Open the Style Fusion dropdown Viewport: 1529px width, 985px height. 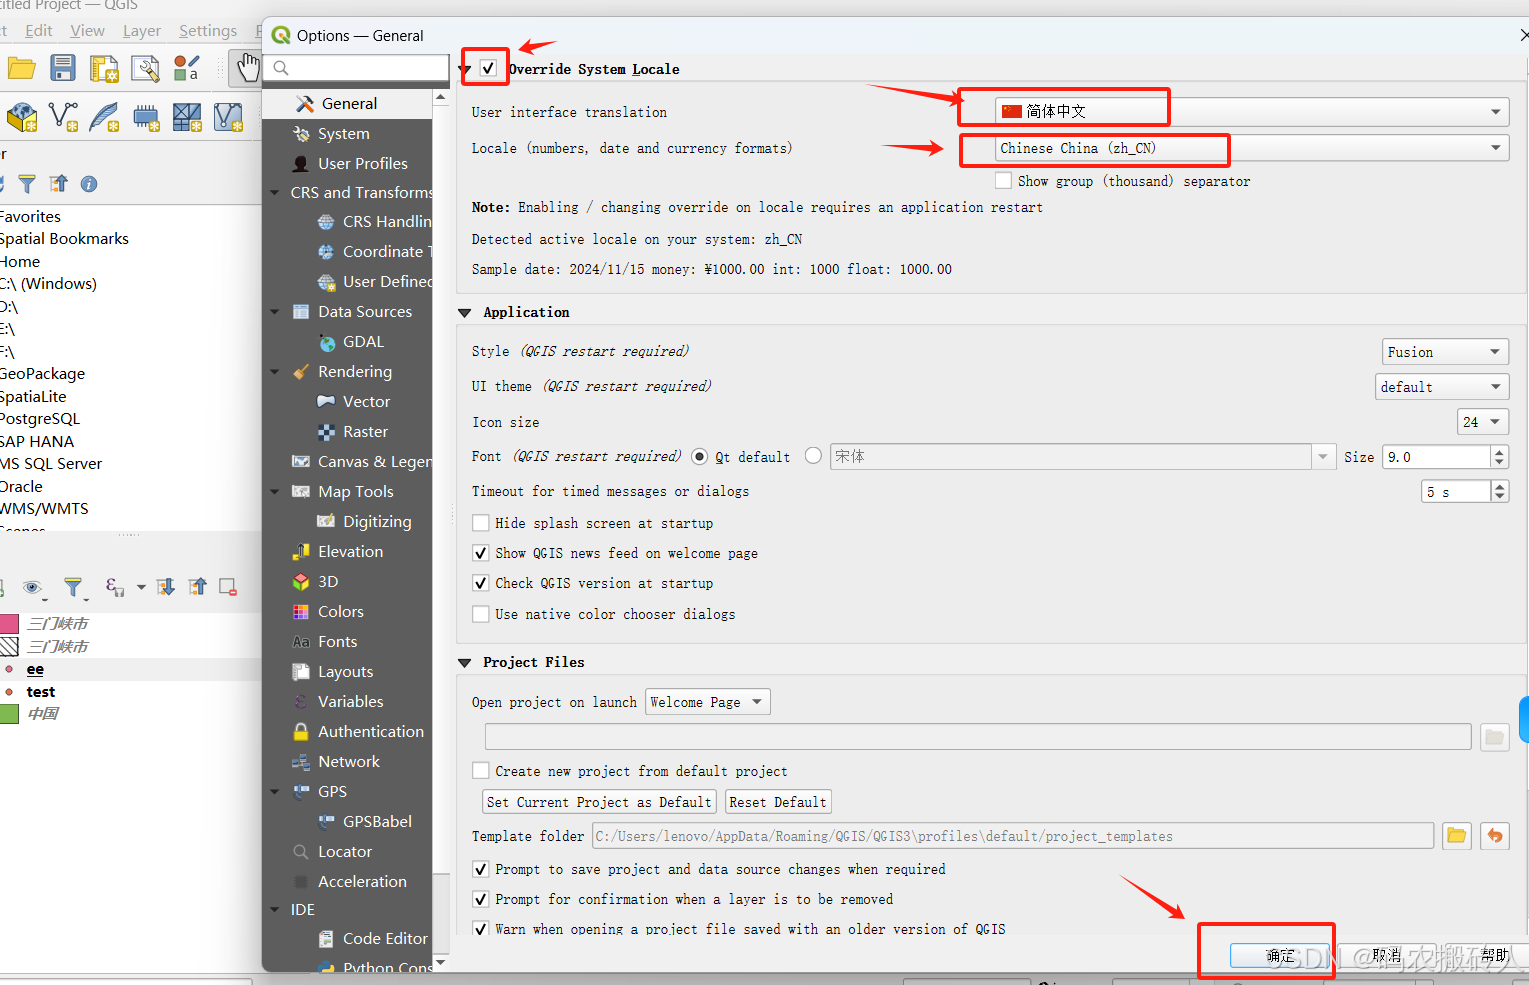pos(1445,352)
